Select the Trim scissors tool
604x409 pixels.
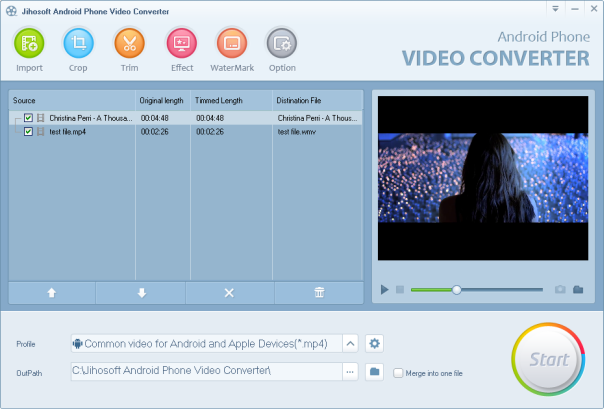point(130,44)
